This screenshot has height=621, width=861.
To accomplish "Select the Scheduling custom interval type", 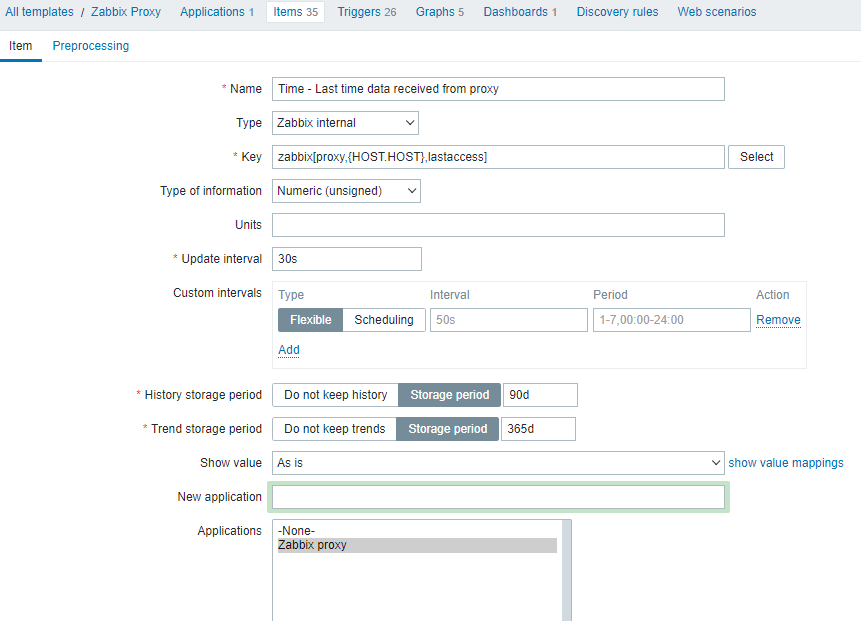I will [384, 320].
